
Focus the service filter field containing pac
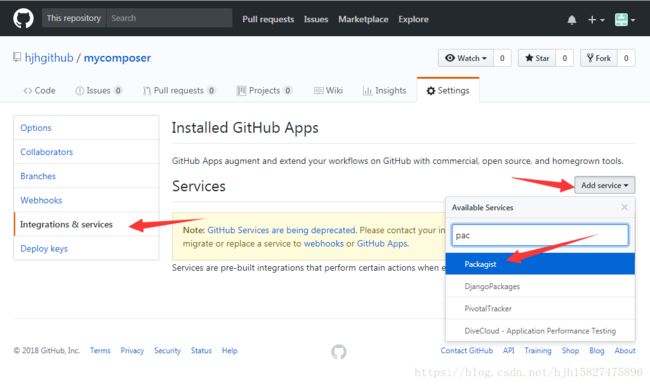coord(540,235)
